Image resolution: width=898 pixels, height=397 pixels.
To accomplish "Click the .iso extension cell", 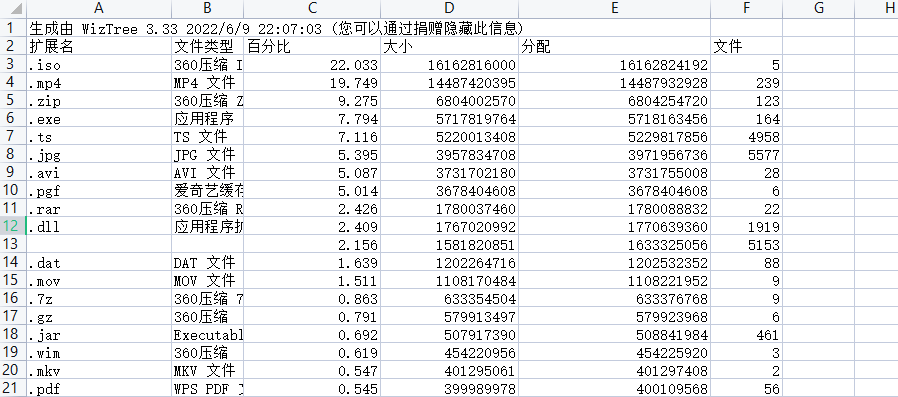I will [99, 65].
